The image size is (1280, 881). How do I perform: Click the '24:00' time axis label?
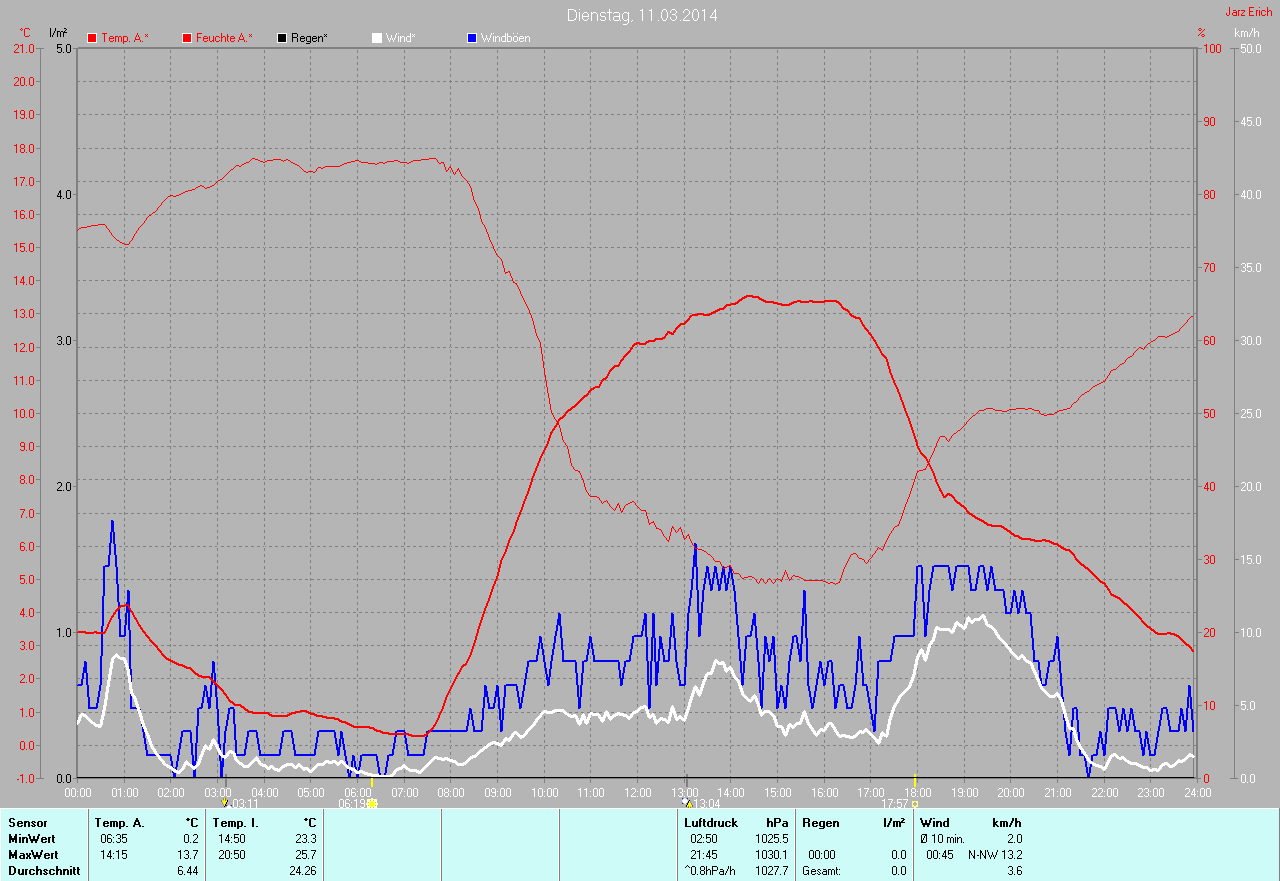1197,792
